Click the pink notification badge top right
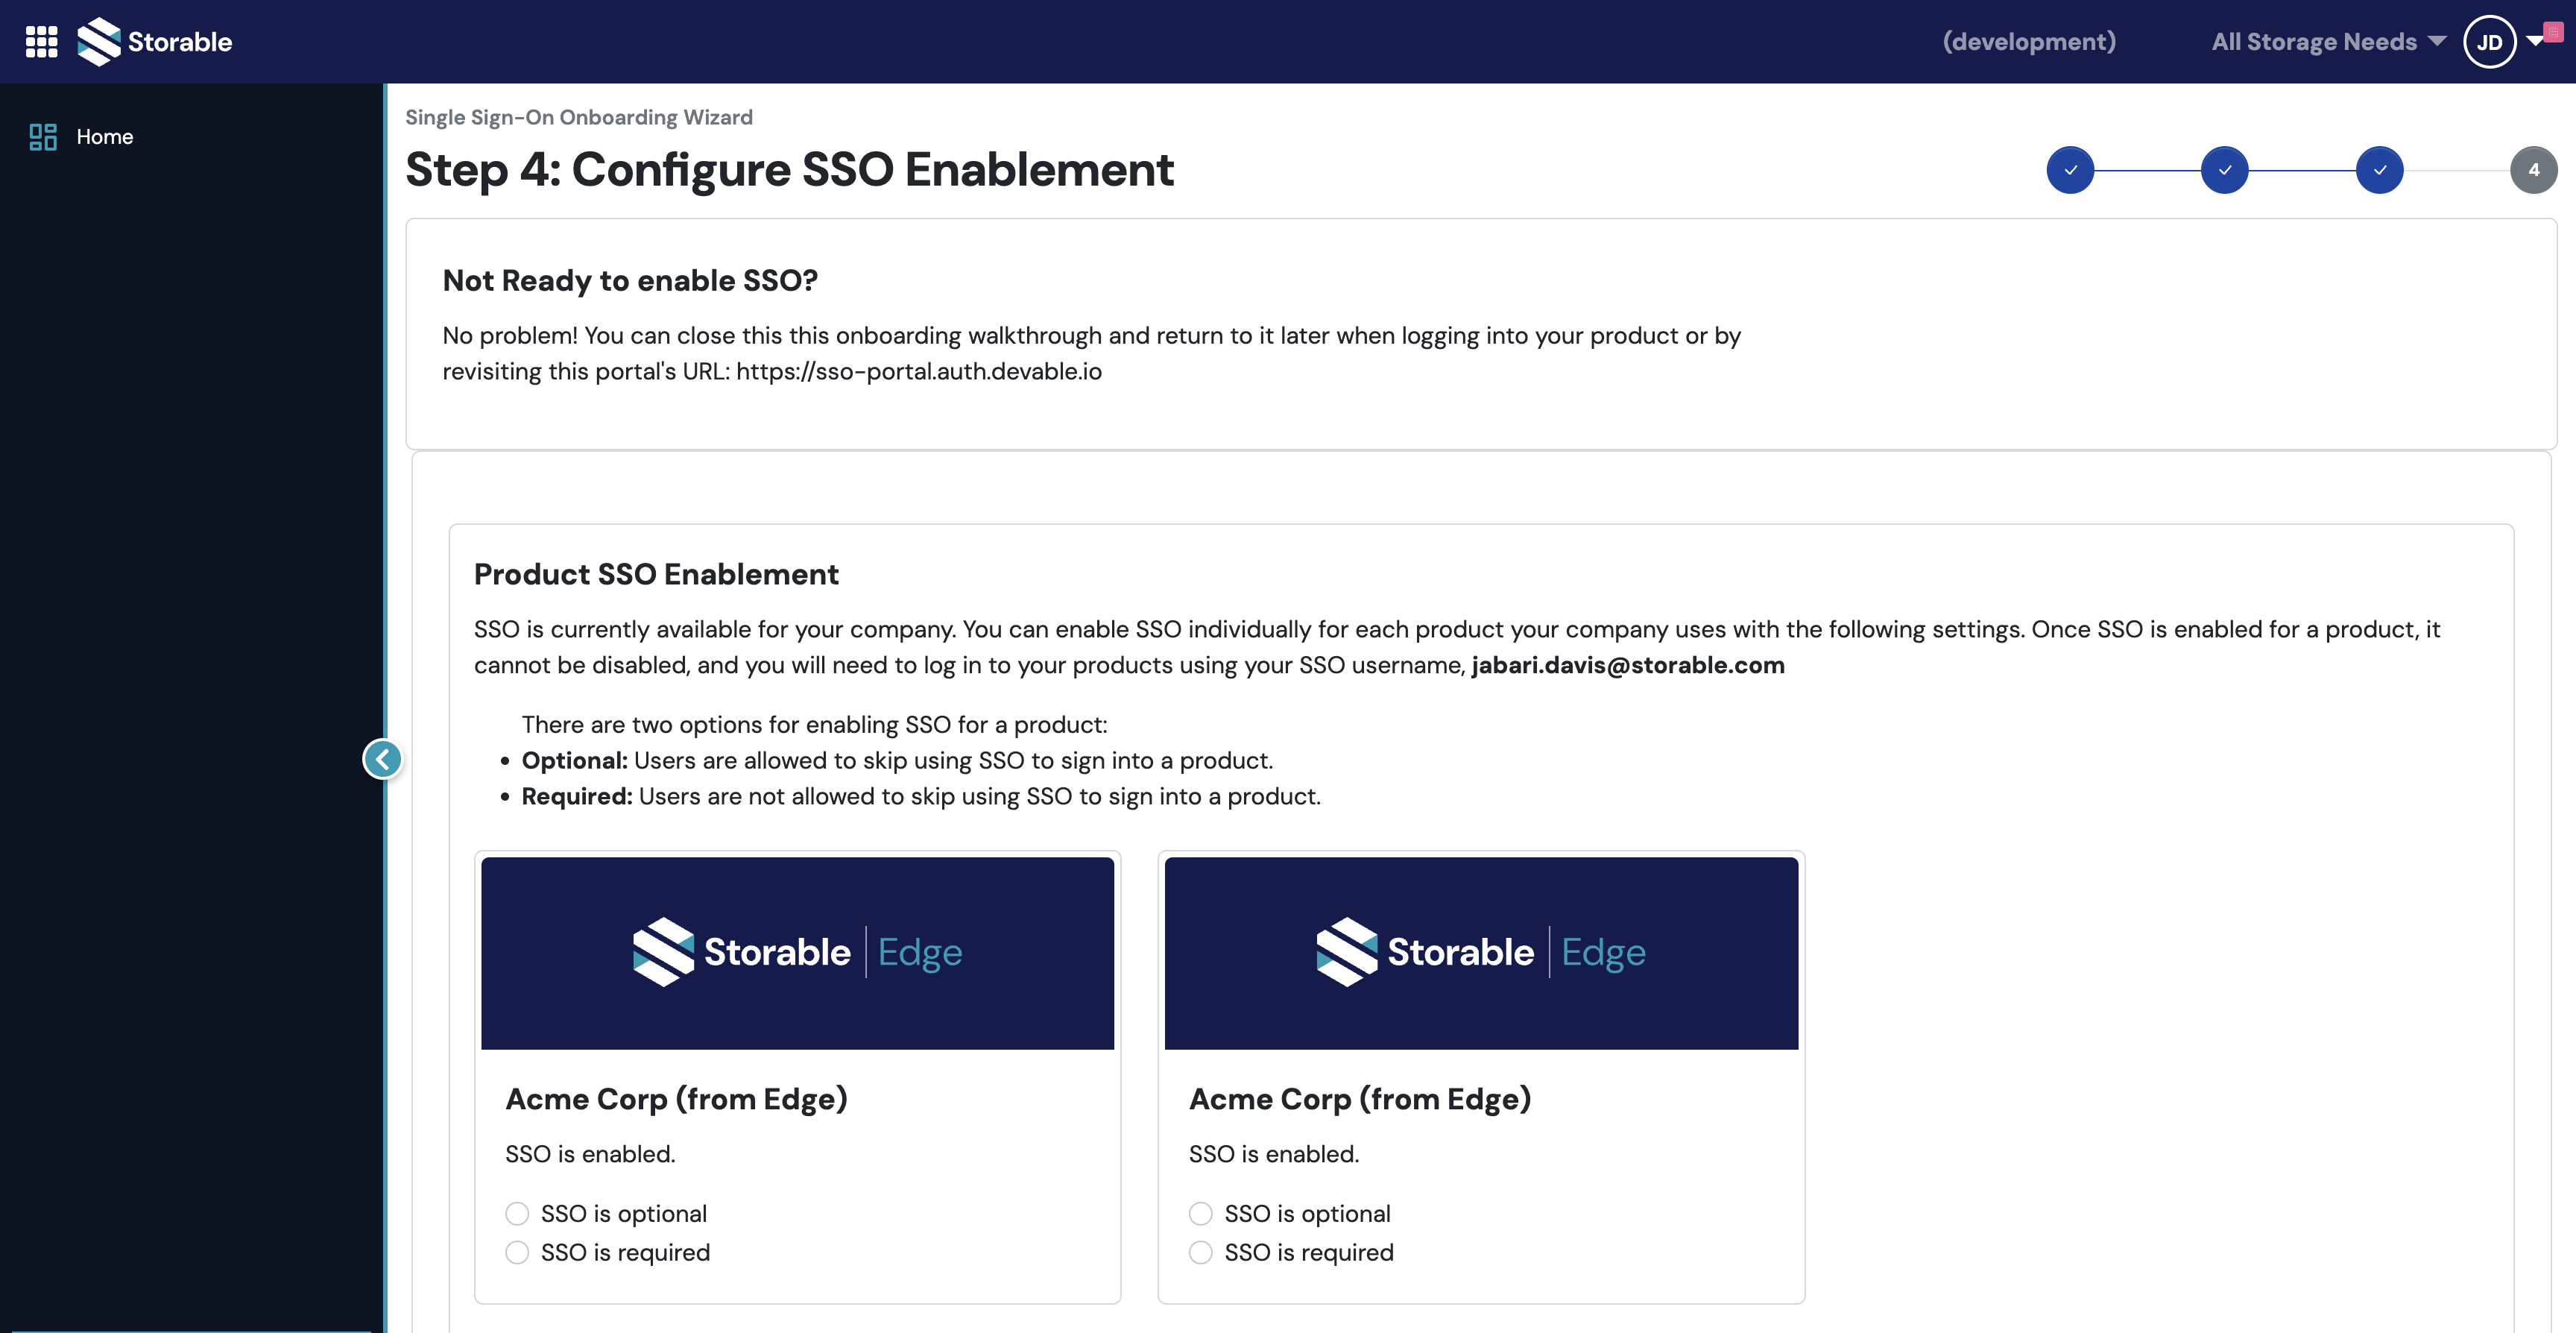The height and width of the screenshot is (1333, 2576). click(x=2553, y=32)
